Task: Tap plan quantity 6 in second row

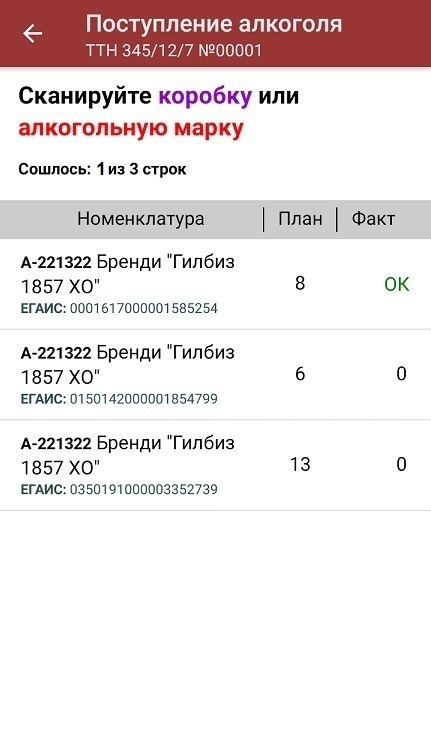Action: tap(300, 374)
